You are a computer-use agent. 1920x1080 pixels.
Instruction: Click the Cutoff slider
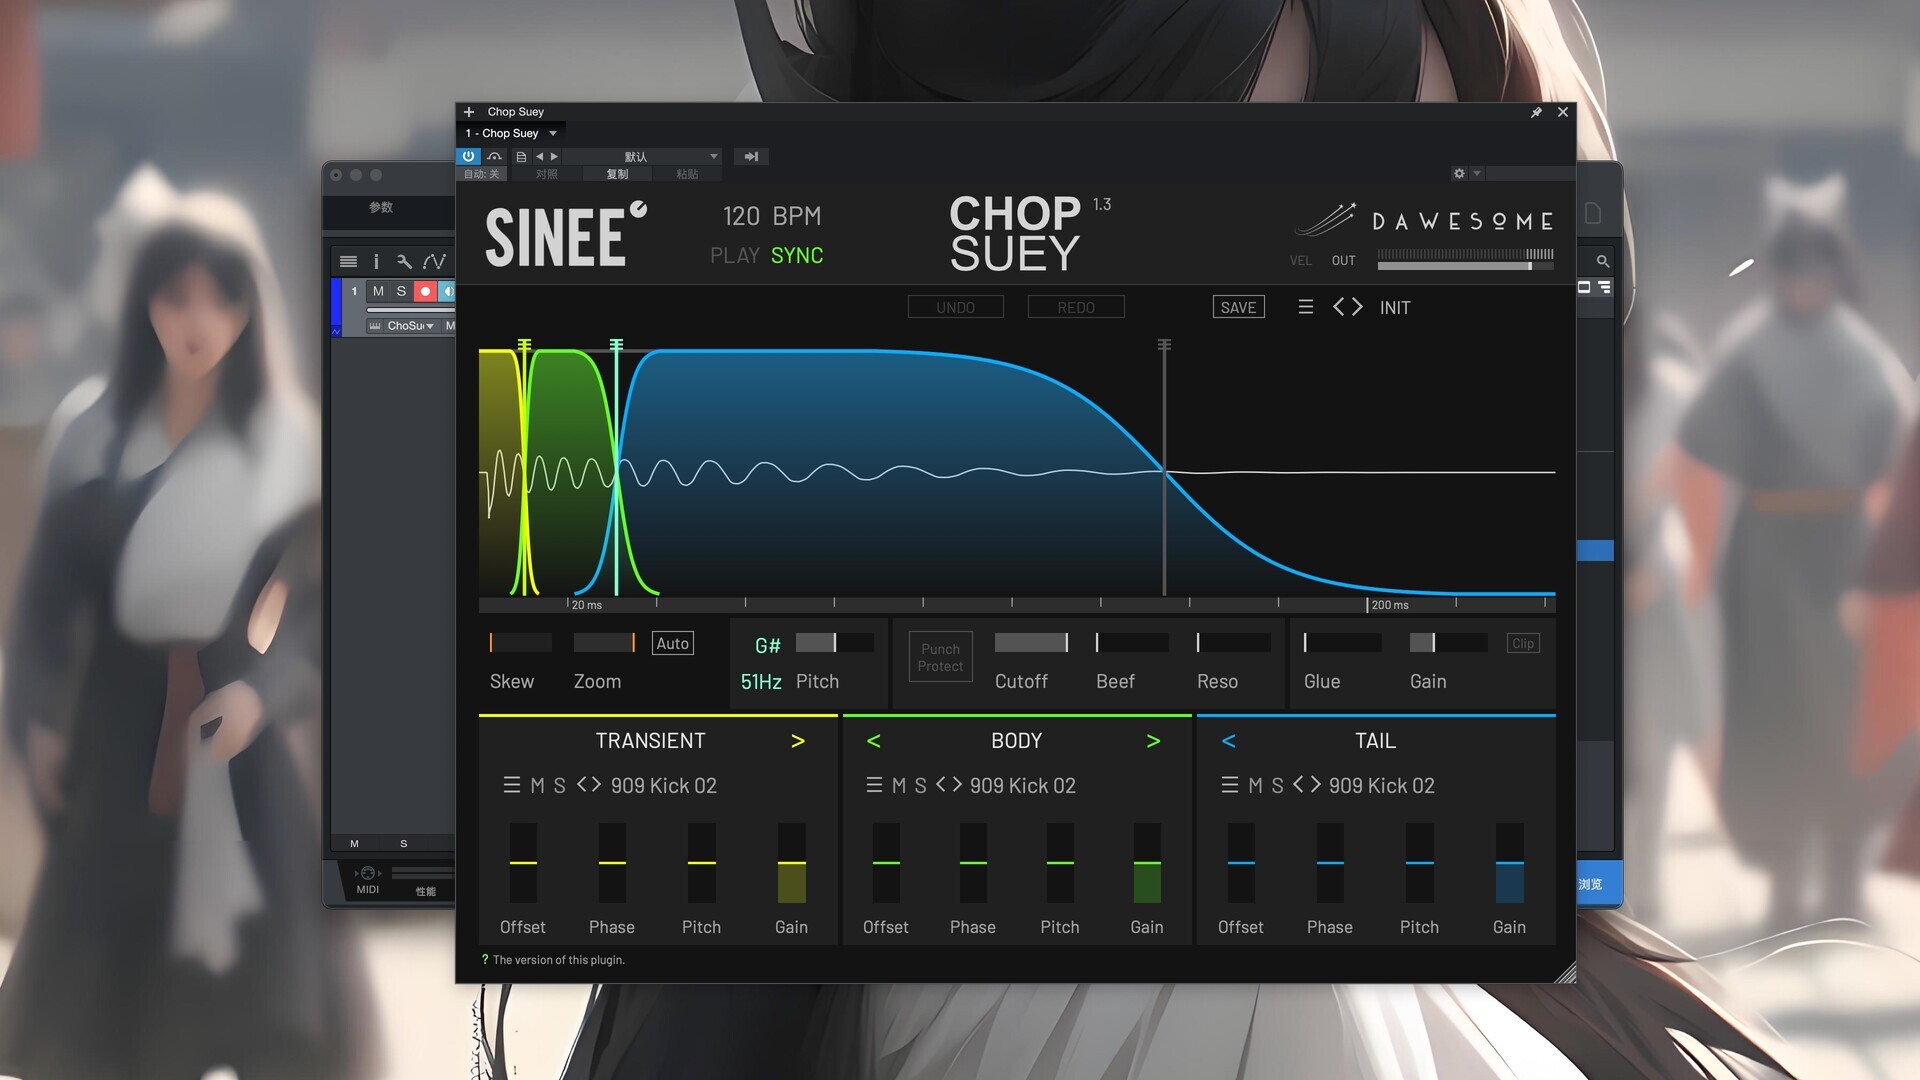tap(1031, 642)
